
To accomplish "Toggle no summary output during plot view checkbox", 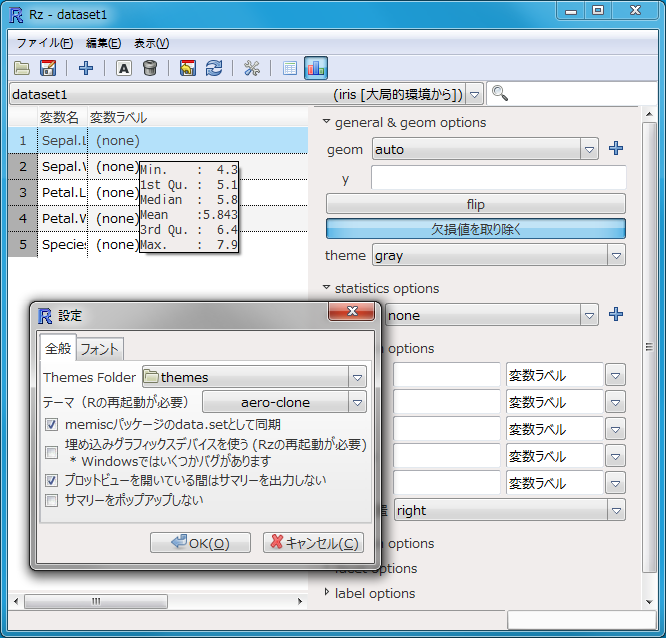I will pos(51,480).
